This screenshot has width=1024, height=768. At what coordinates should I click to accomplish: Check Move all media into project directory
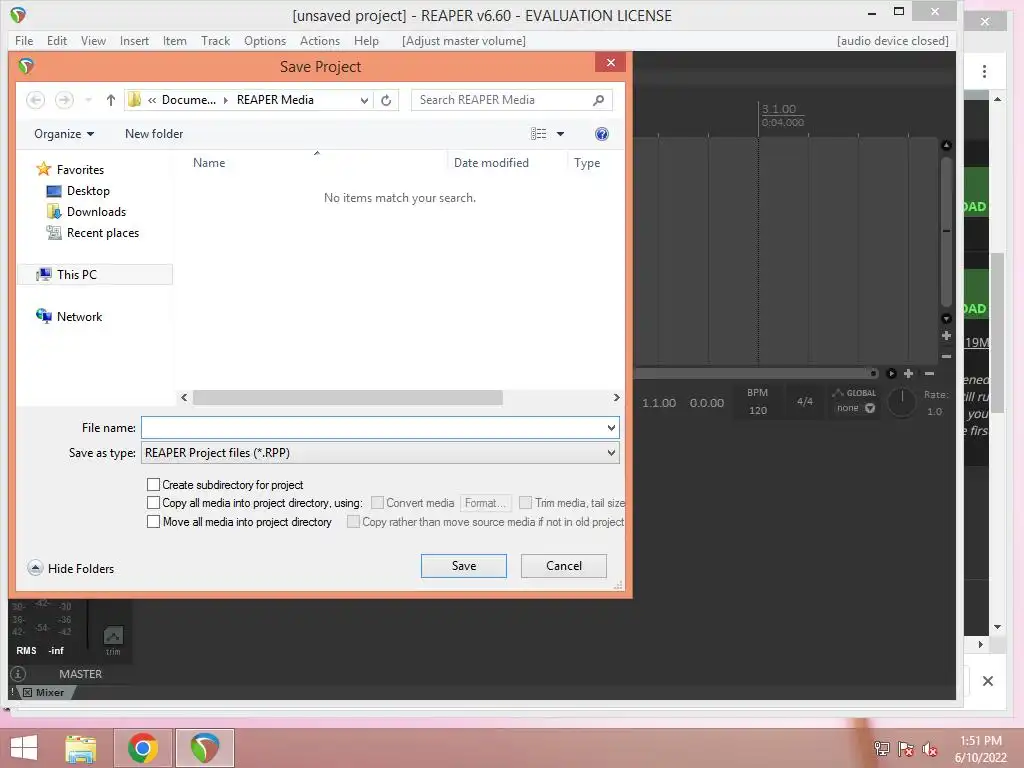153,522
